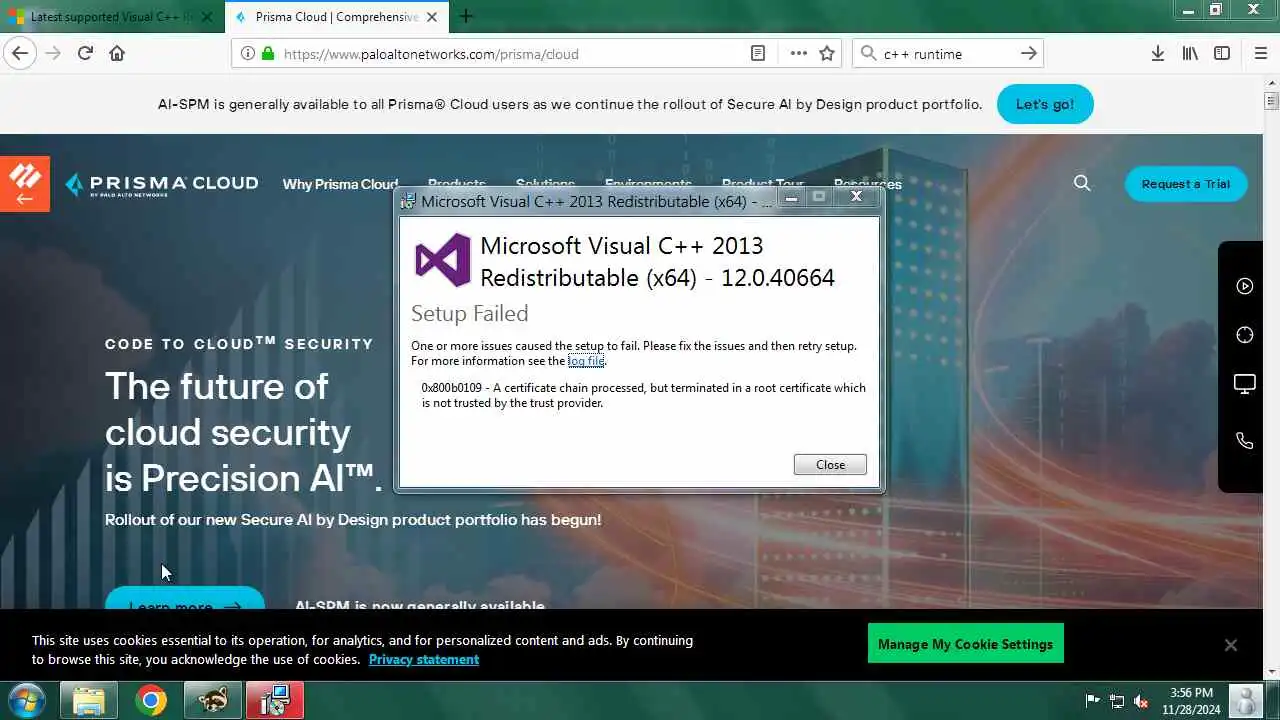Screen dimensions: 1280x720
Task: Open the Firefox library icon
Action: 1190,54
